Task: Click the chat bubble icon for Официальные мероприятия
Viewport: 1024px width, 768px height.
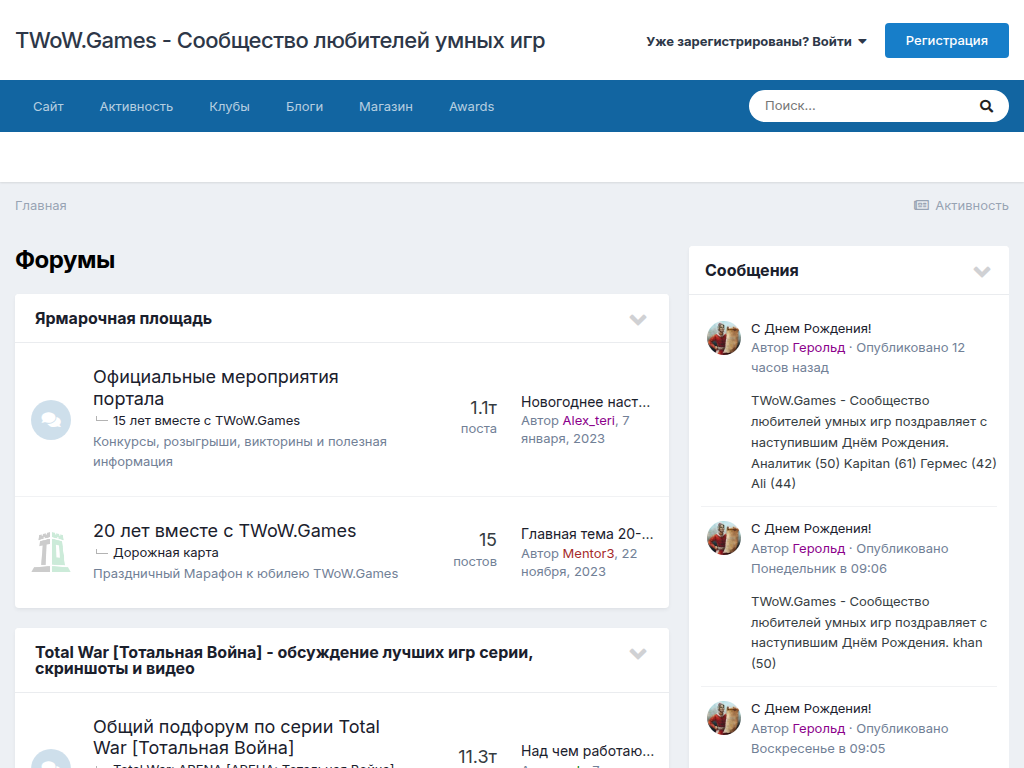Action: [x=51, y=420]
